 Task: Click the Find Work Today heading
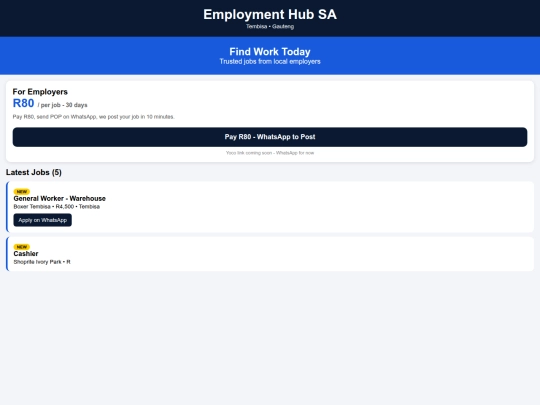270,52
